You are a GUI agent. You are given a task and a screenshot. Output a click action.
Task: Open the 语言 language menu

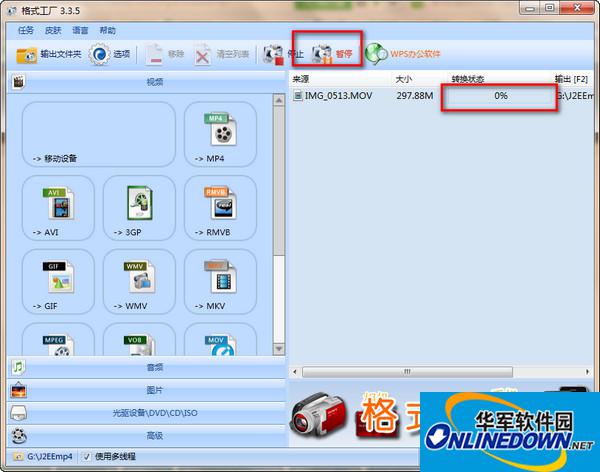coord(80,30)
